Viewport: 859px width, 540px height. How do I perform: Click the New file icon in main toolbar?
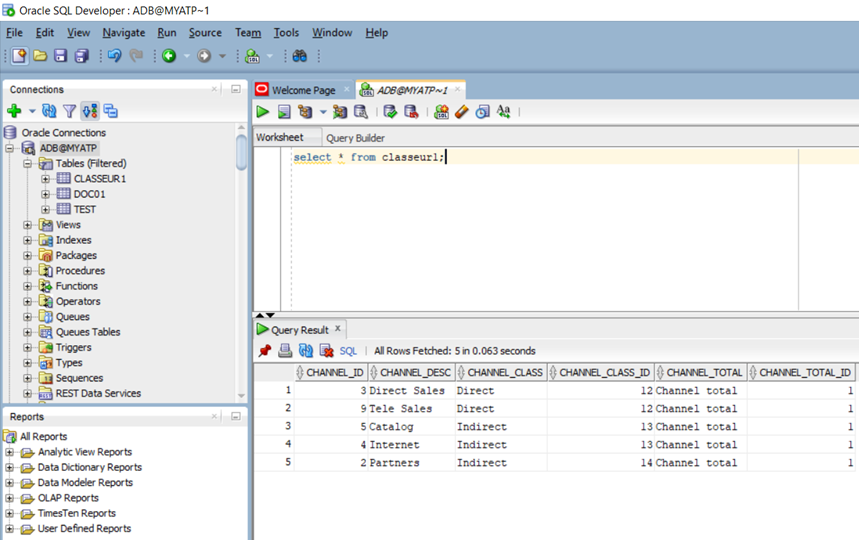(20, 56)
